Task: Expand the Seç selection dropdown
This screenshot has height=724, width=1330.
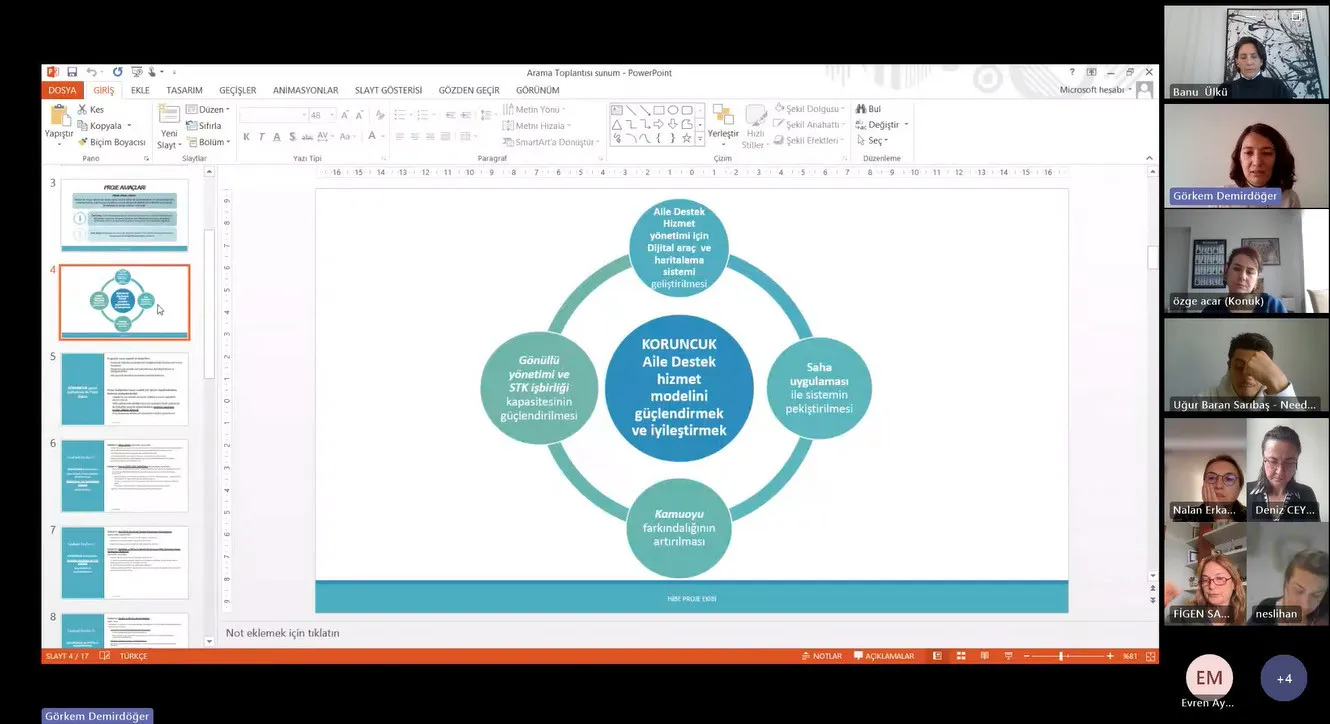Action: click(874, 141)
